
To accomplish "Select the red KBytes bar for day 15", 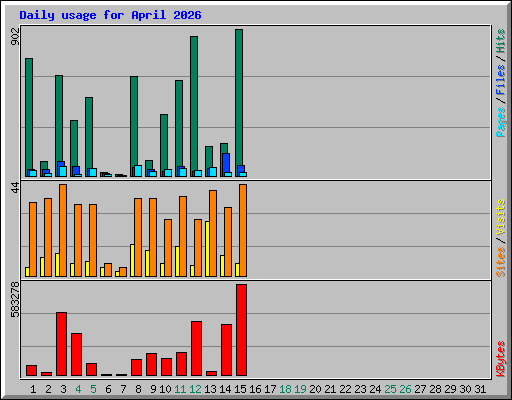I will click(241, 330).
